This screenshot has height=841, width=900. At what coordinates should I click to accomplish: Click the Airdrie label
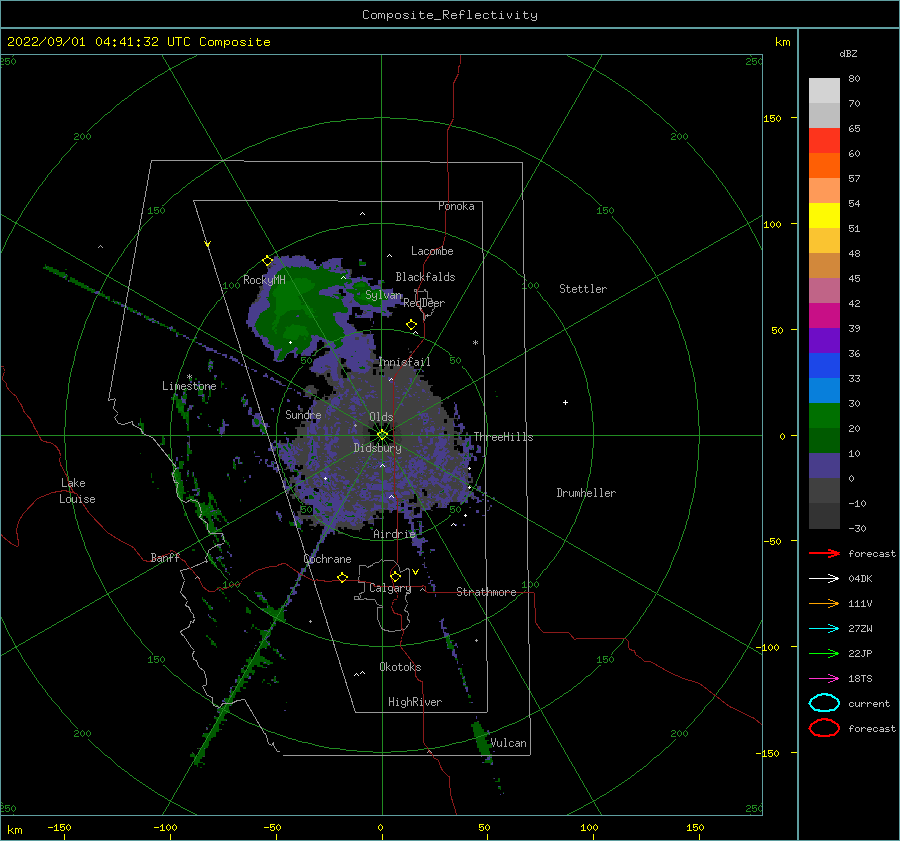point(394,534)
